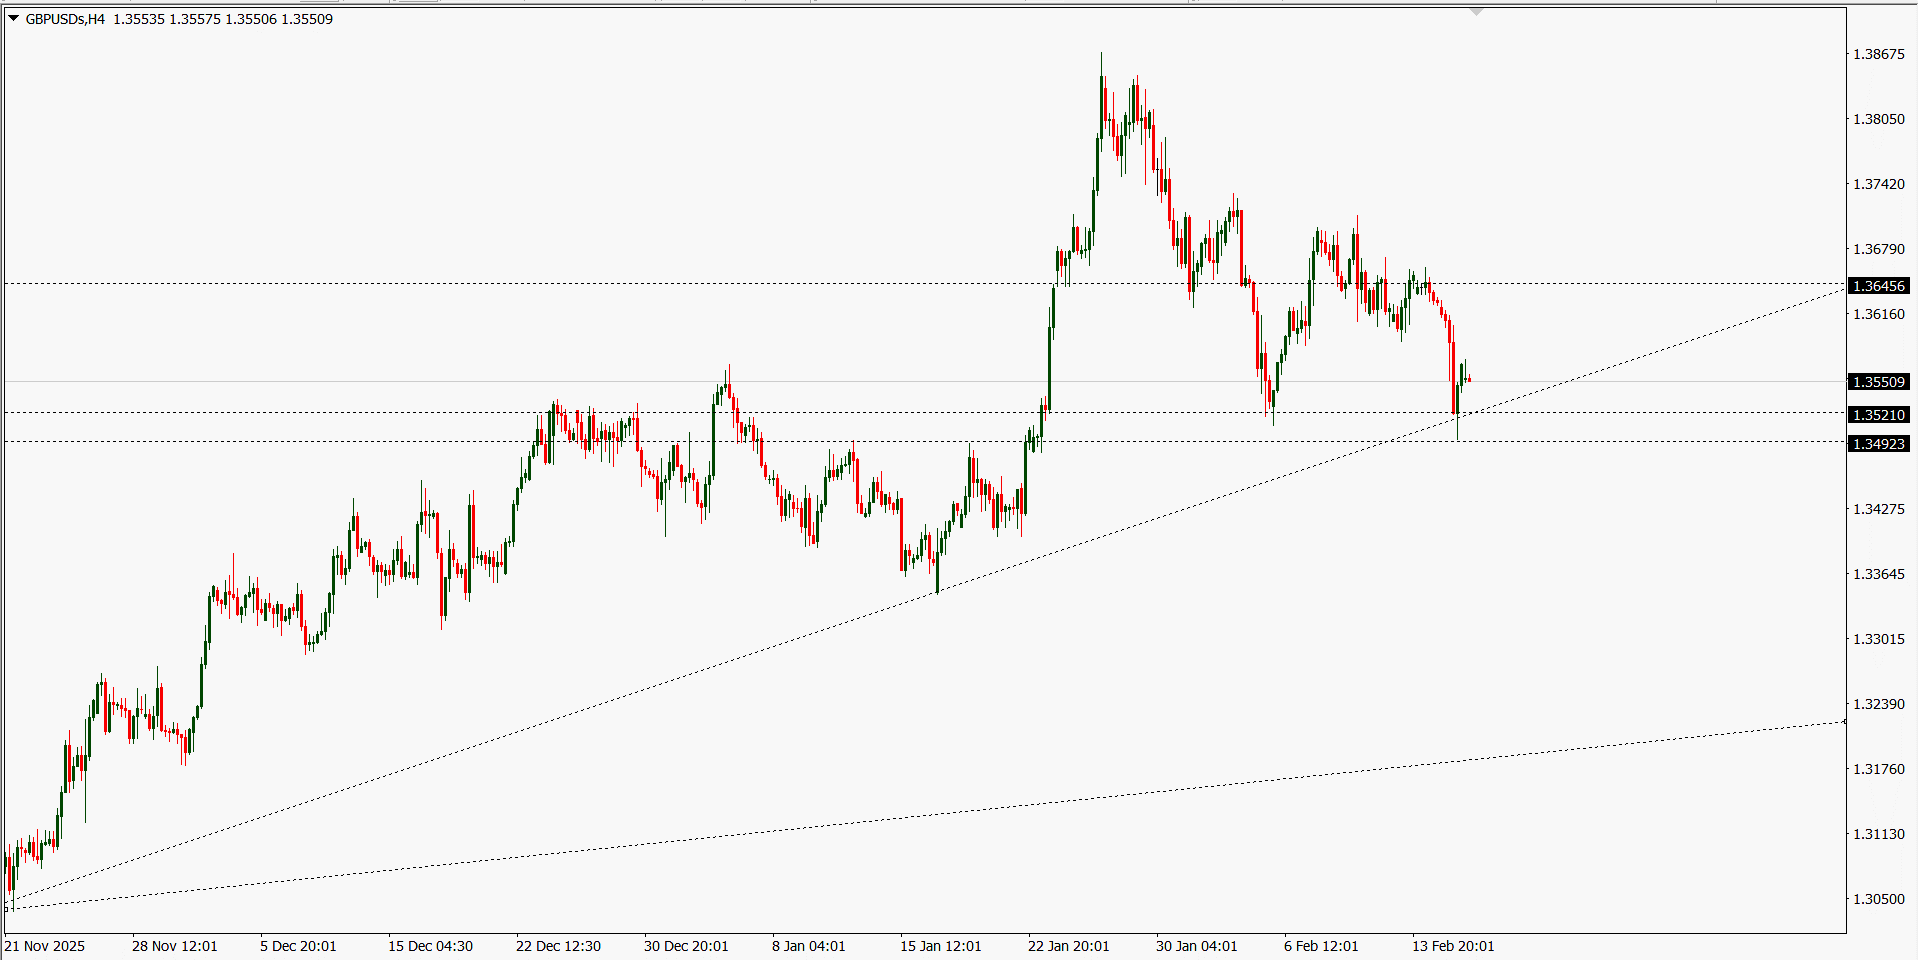
Task: Click the lower trendline endpoint at right edge
Action: 1844,721
